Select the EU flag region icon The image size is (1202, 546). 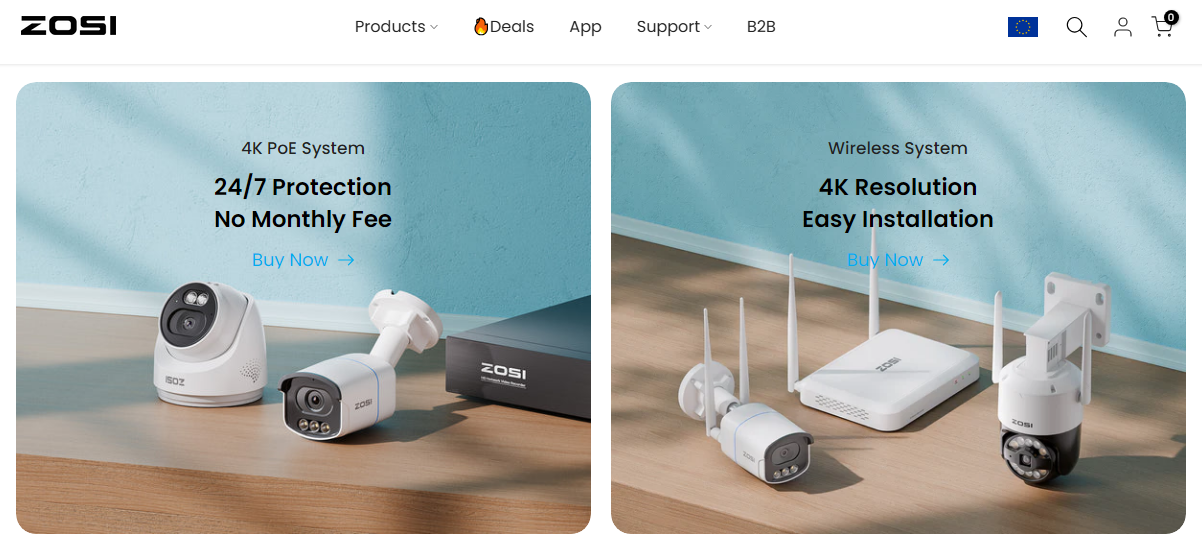1023,27
